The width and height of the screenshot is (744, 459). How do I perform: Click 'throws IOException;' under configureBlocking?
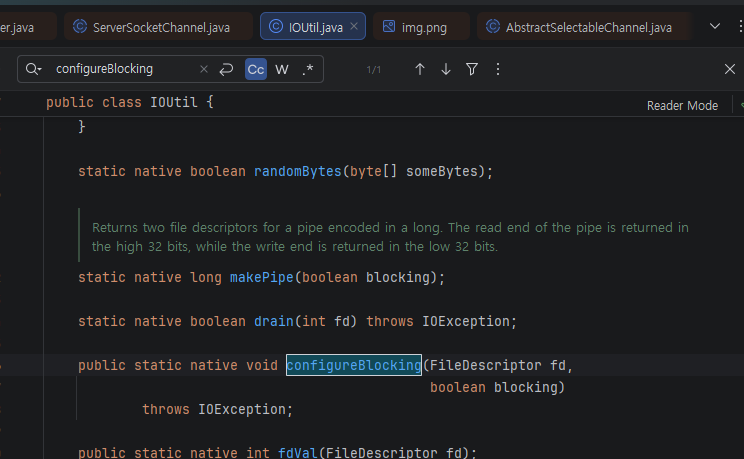coord(218,409)
